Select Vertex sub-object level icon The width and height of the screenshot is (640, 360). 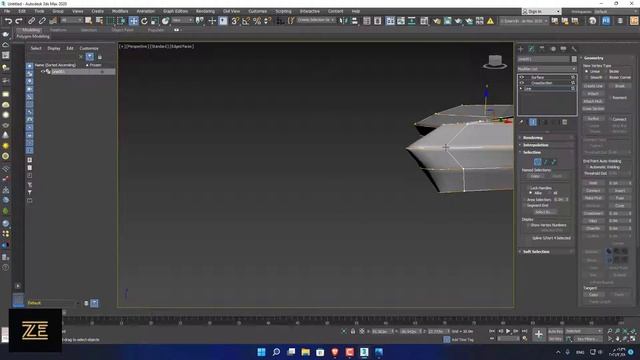(x=538, y=162)
